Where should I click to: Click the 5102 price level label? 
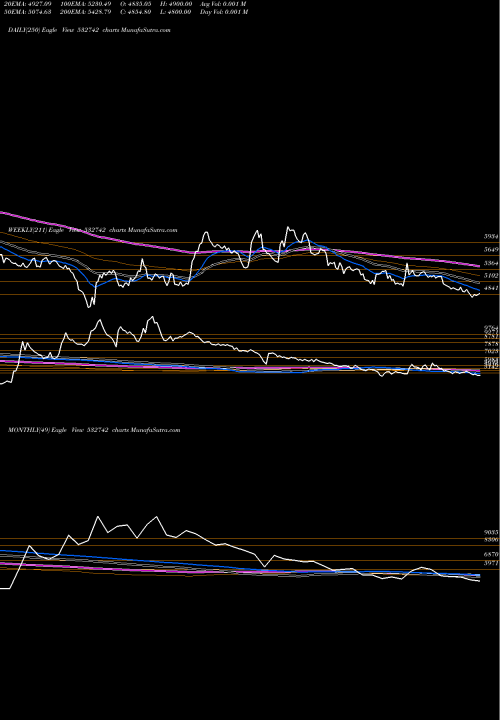click(x=491, y=276)
